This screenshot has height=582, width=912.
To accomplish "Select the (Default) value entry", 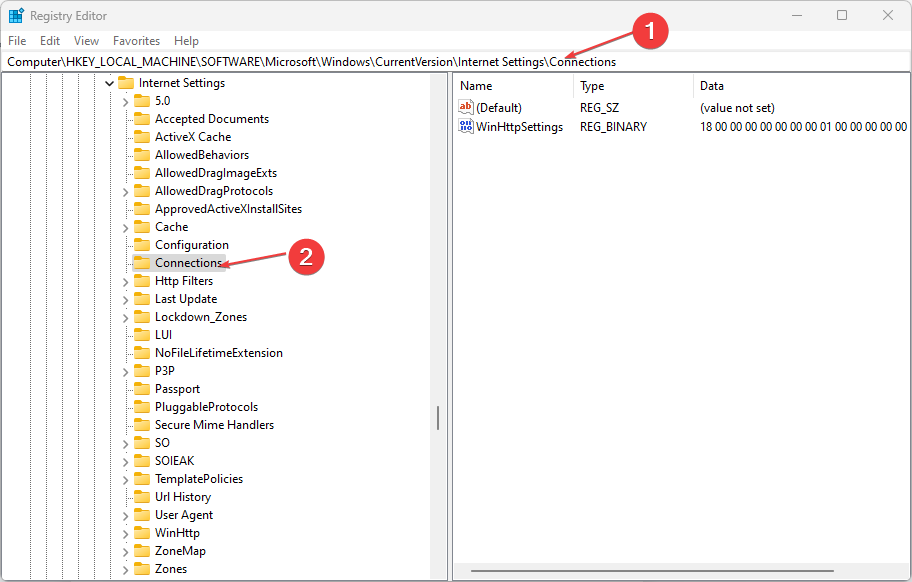I will pyautogui.click(x=498, y=108).
